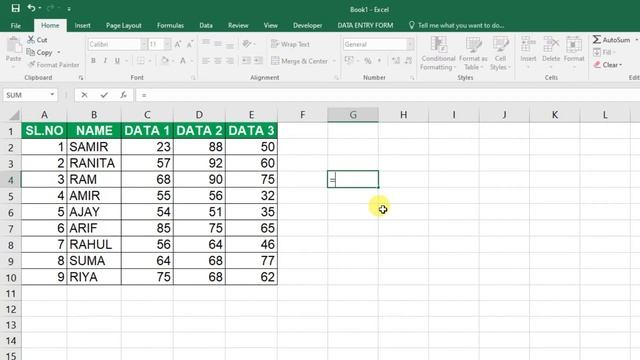The height and width of the screenshot is (360, 640).
Task: Click Decrease Indent icon
Action: point(246,61)
